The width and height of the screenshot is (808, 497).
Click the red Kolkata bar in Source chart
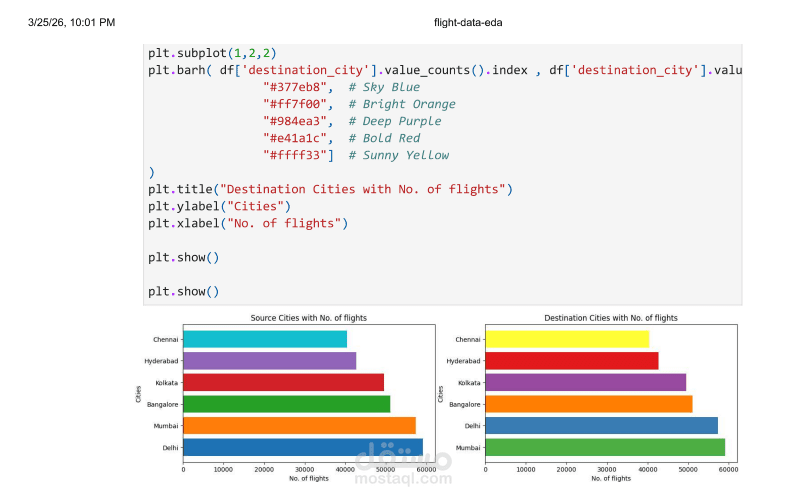[x=283, y=383]
